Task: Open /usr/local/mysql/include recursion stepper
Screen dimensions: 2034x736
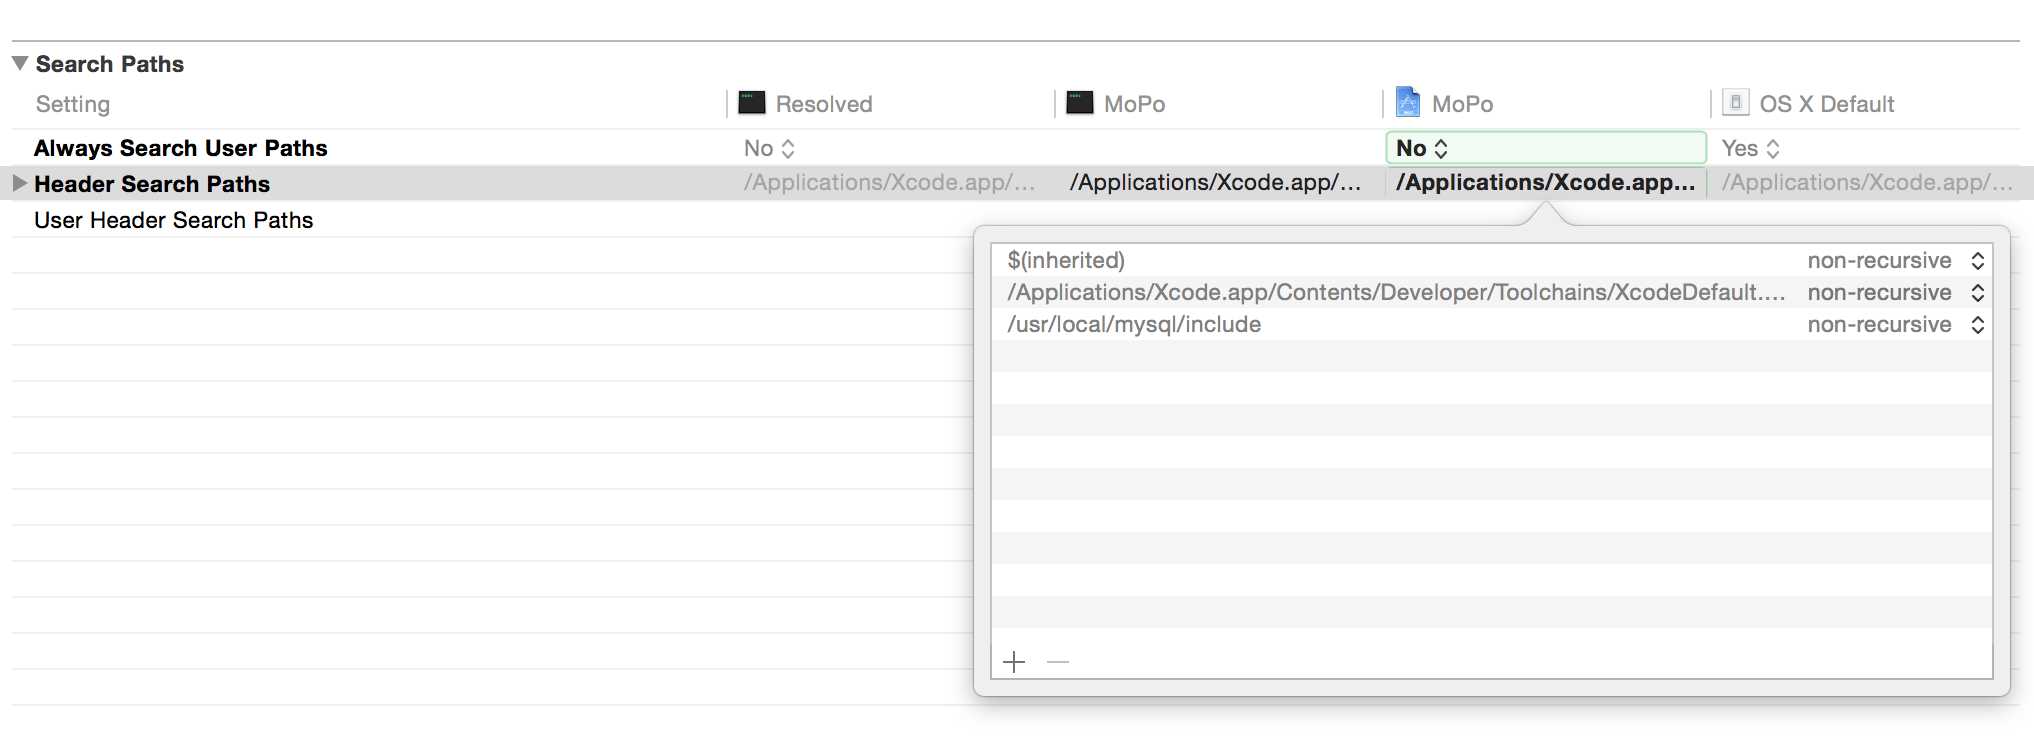Action: 1978,325
